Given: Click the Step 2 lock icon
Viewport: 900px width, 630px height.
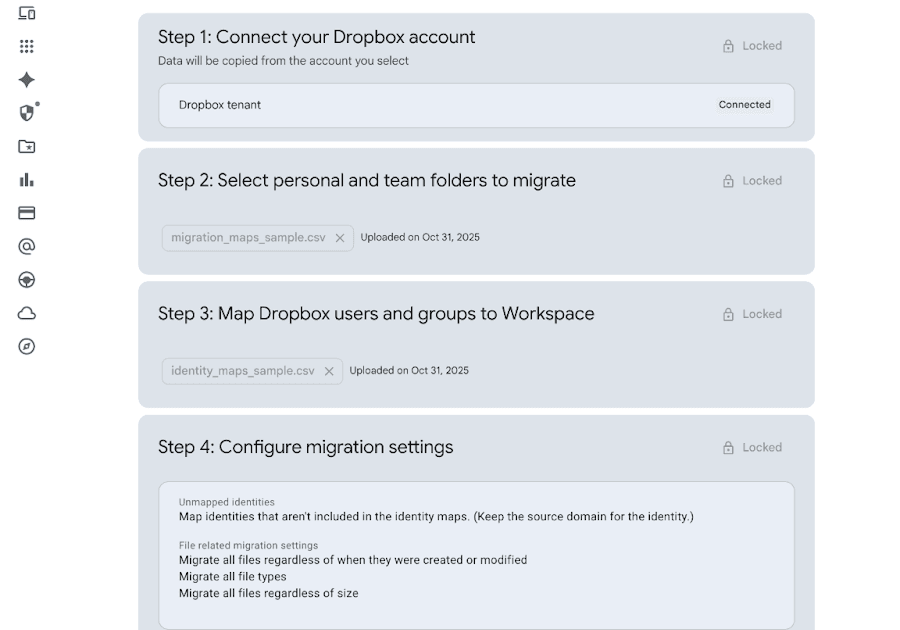Looking at the screenshot, I should [x=728, y=181].
